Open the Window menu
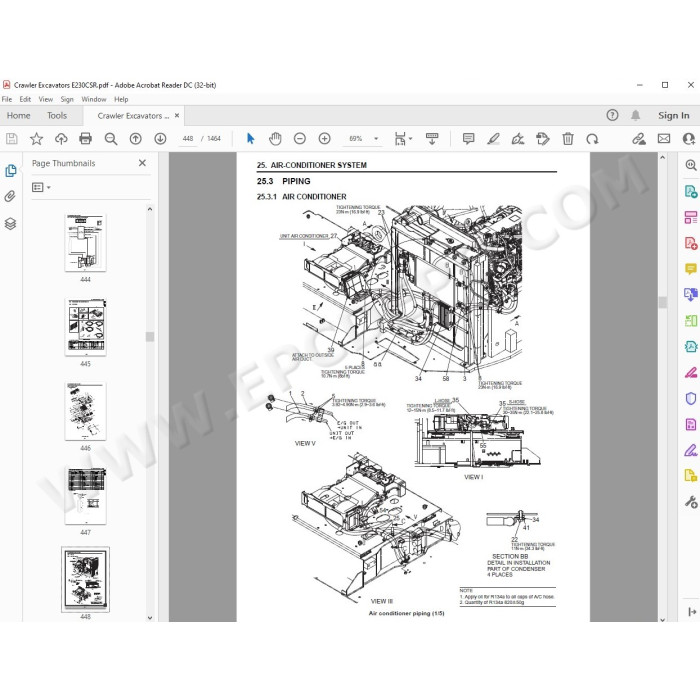Viewport: 700px width, 700px height. click(94, 99)
